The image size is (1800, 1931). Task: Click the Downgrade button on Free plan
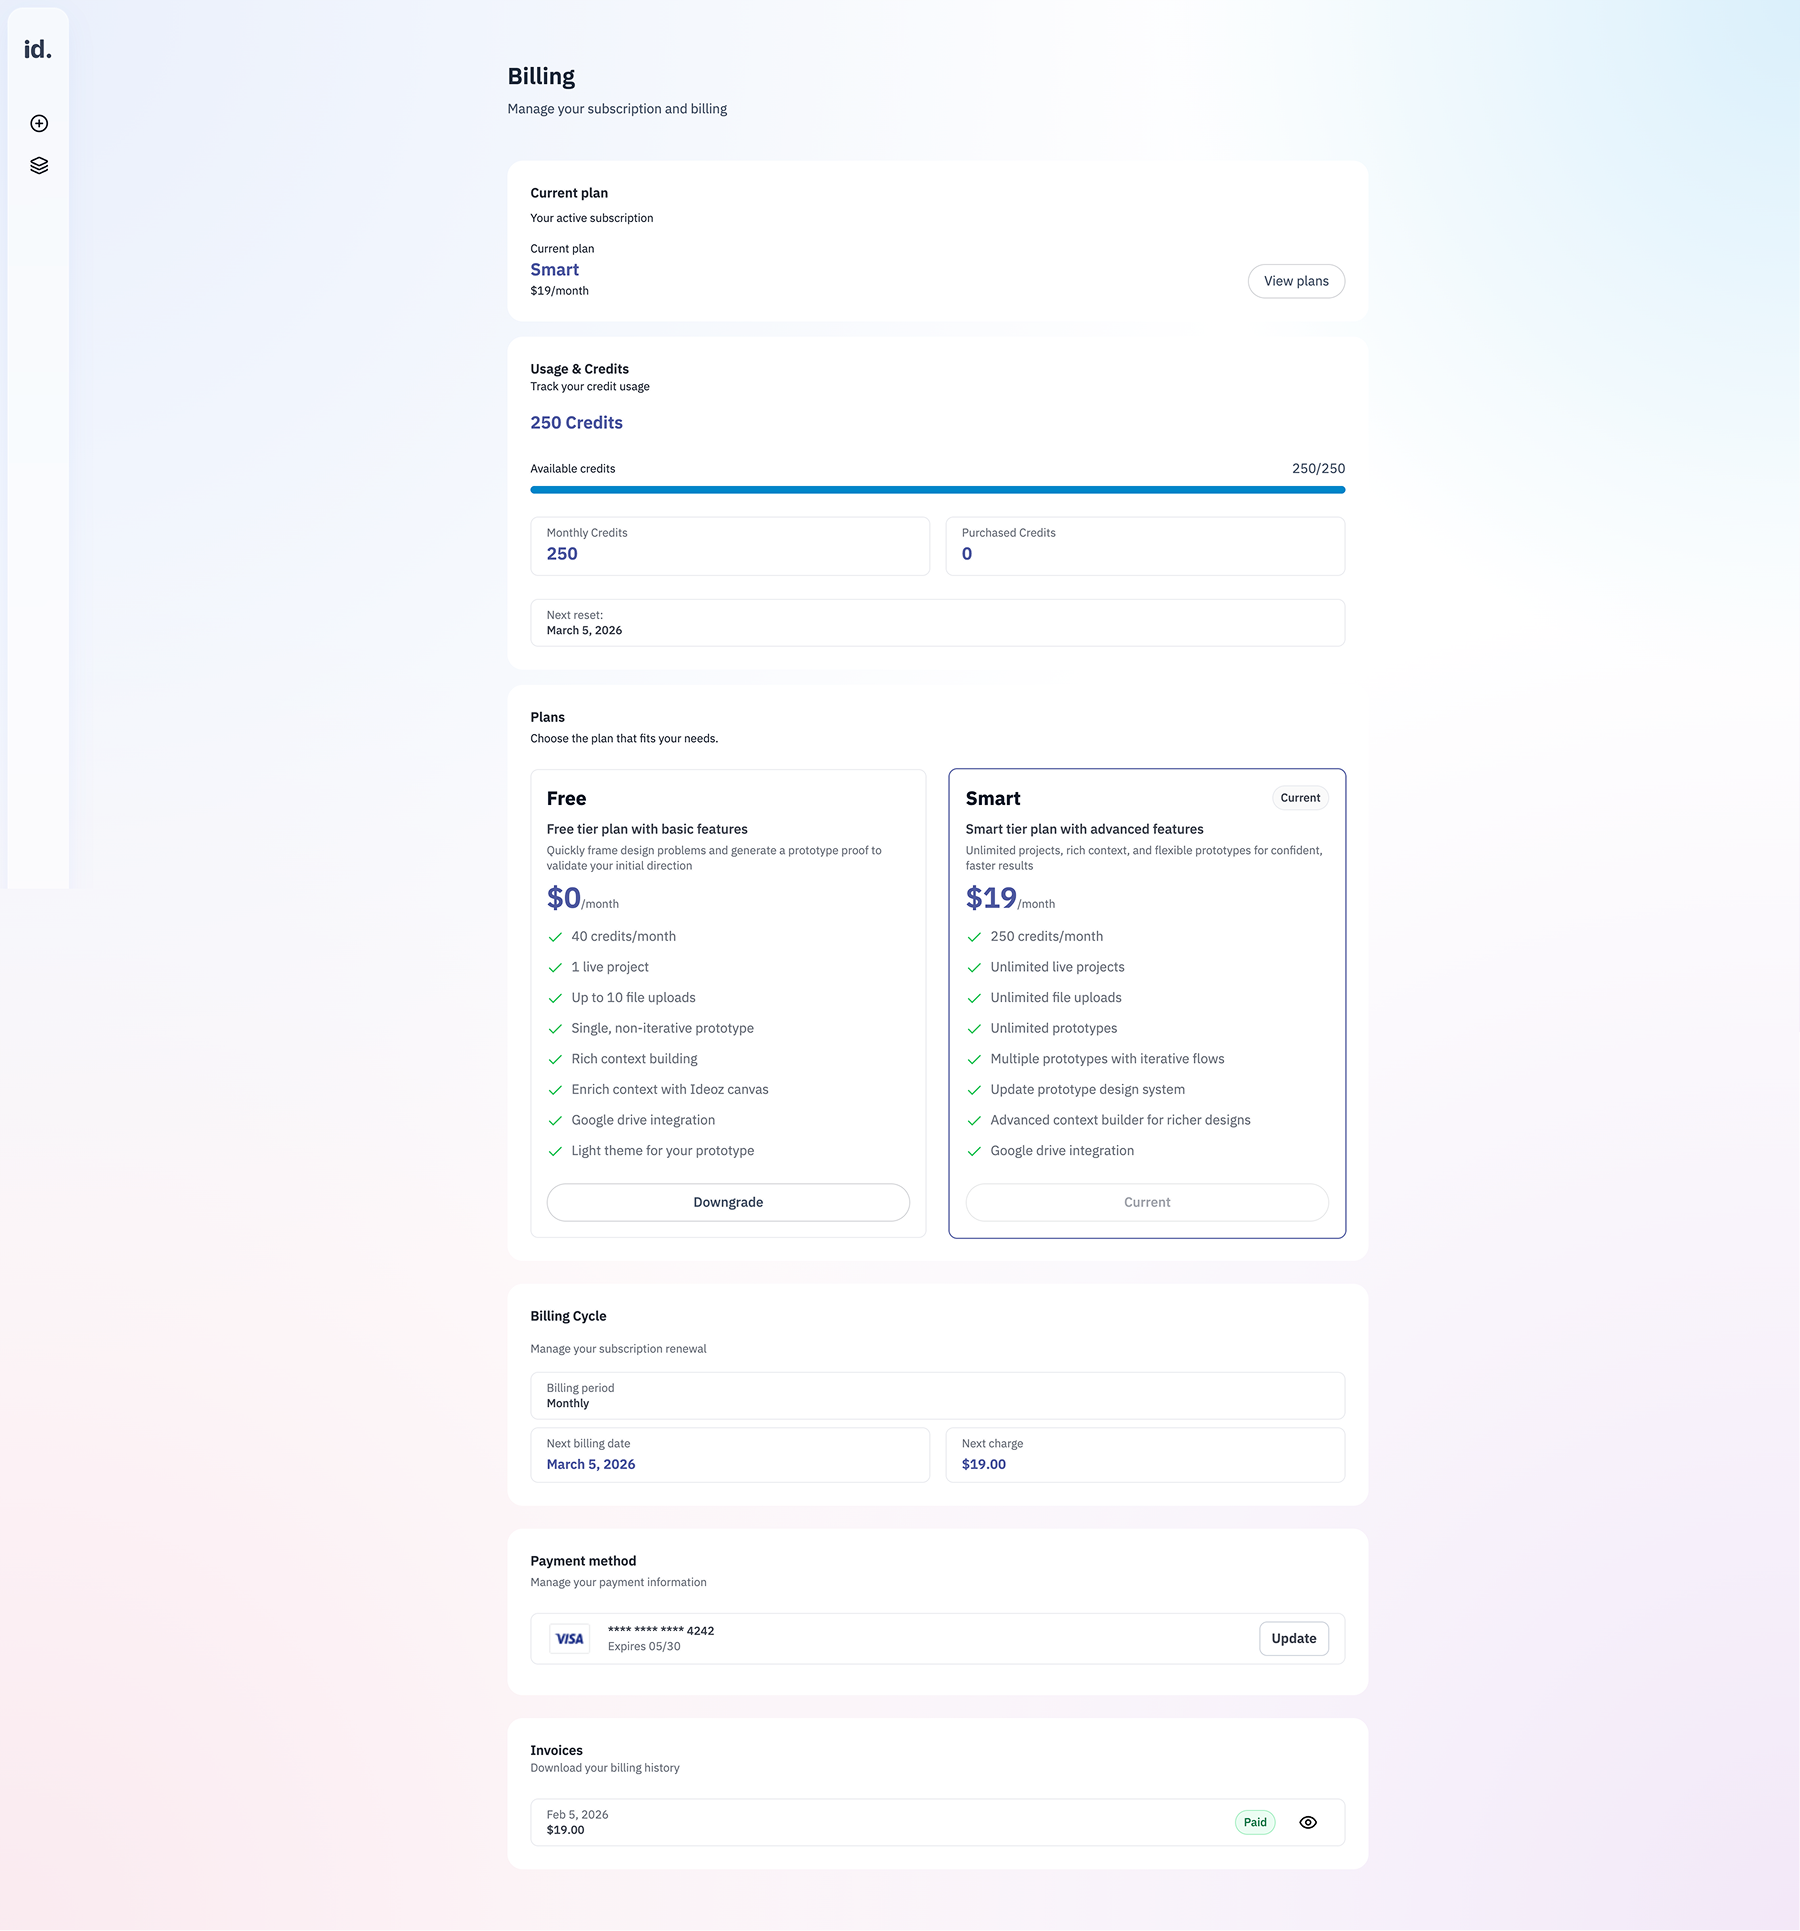coord(727,1203)
